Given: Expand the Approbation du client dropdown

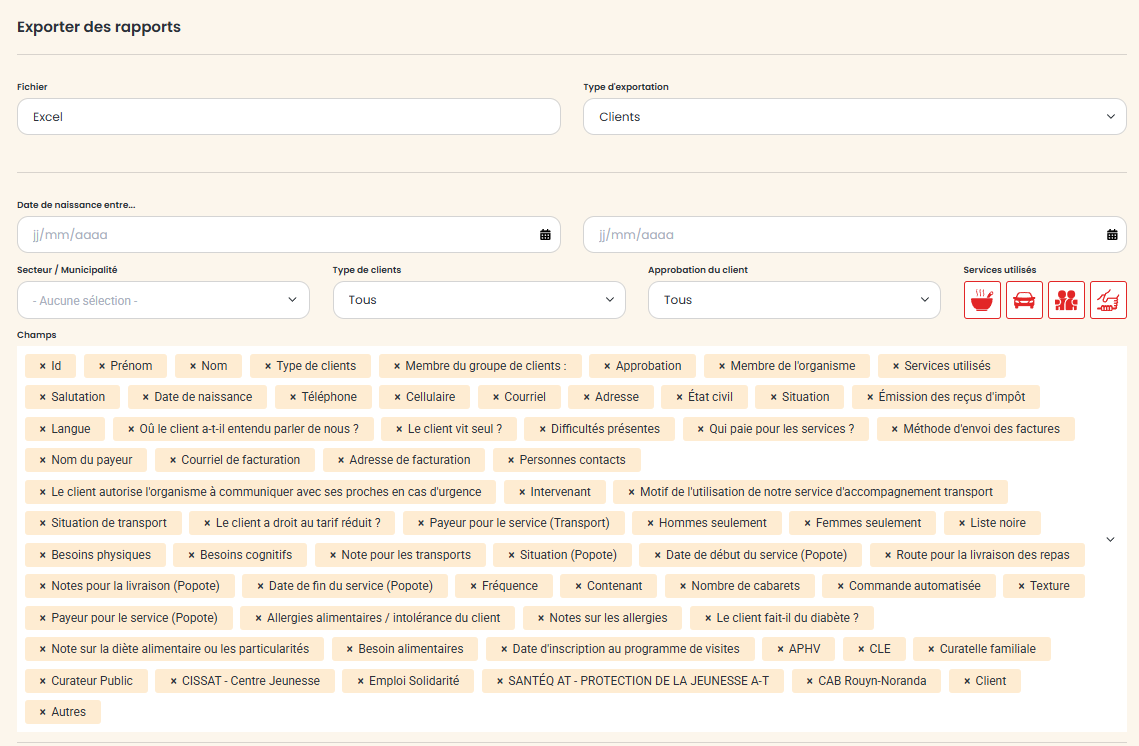Looking at the screenshot, I should 794,300.
